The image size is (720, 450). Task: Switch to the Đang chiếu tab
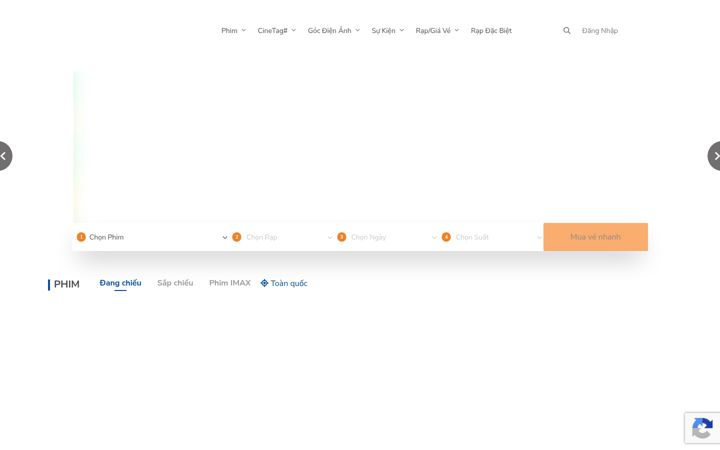(120, 283)
